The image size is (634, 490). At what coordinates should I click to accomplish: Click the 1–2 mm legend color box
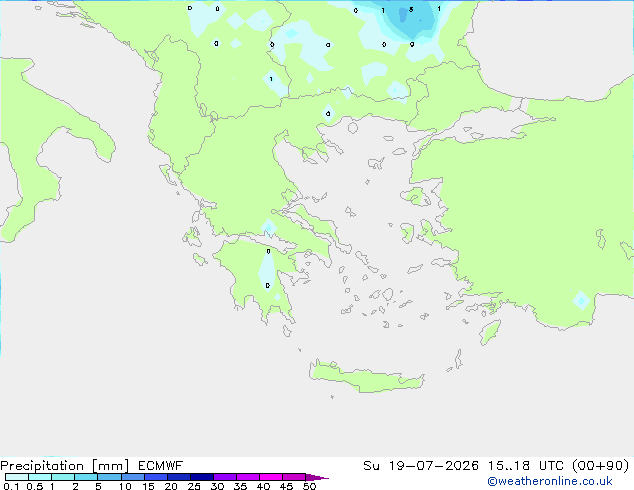coord(63,477)
